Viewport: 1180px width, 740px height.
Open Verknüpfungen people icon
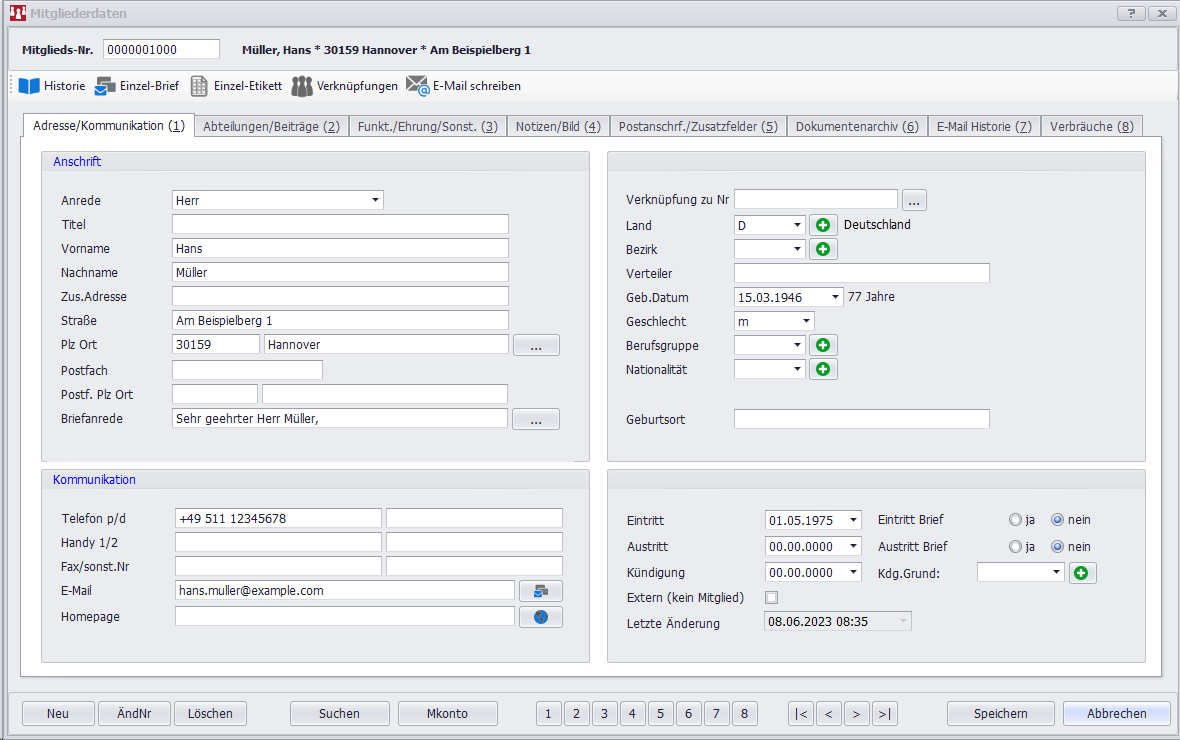coord(302,86)
